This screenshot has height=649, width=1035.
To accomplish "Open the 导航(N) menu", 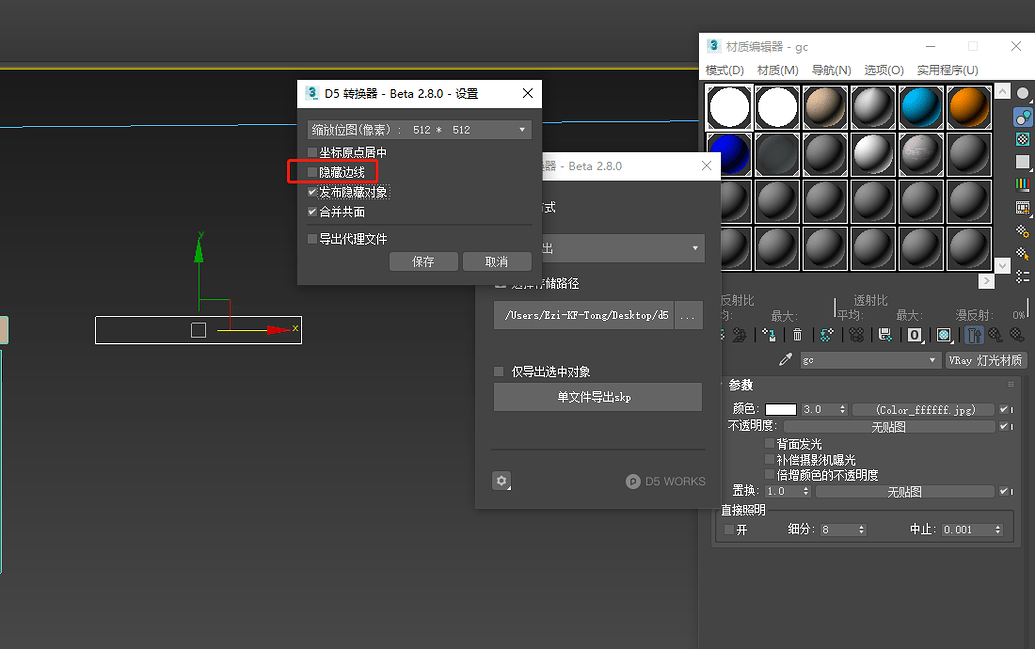I will pyautogui.click(x=830, y=70).
